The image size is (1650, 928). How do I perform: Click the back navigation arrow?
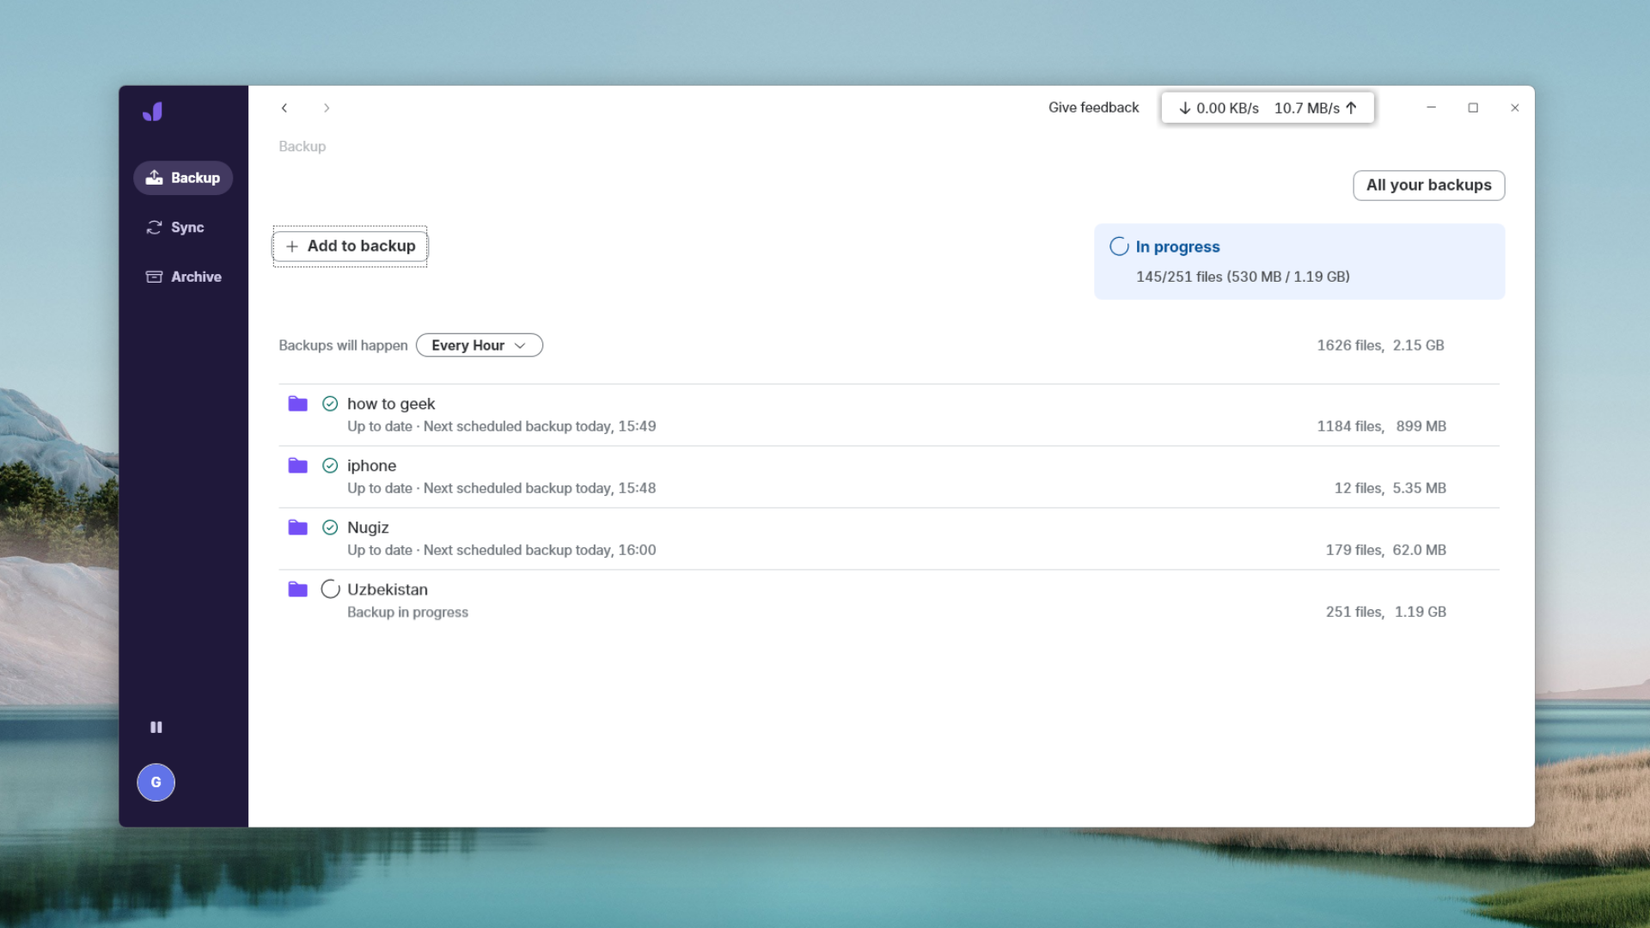point(285,107)
